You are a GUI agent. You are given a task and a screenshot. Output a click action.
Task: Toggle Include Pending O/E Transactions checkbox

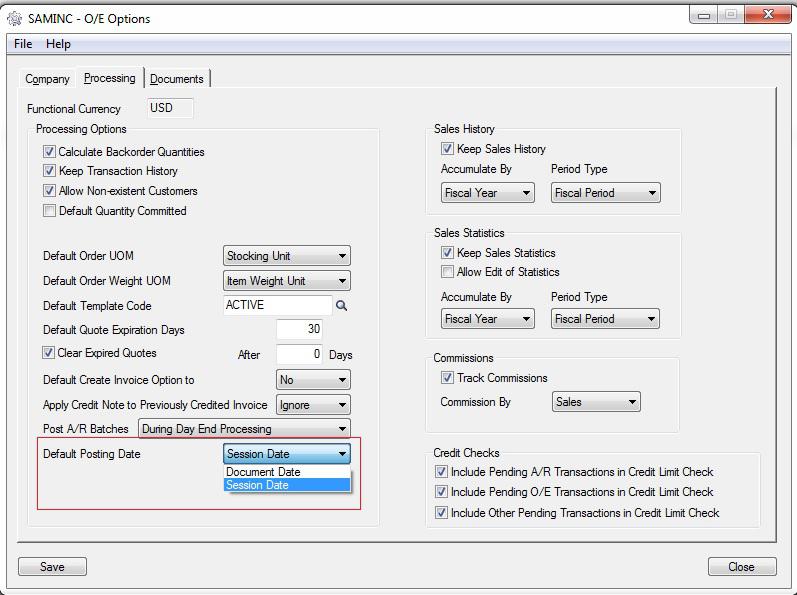click(441, 492)
